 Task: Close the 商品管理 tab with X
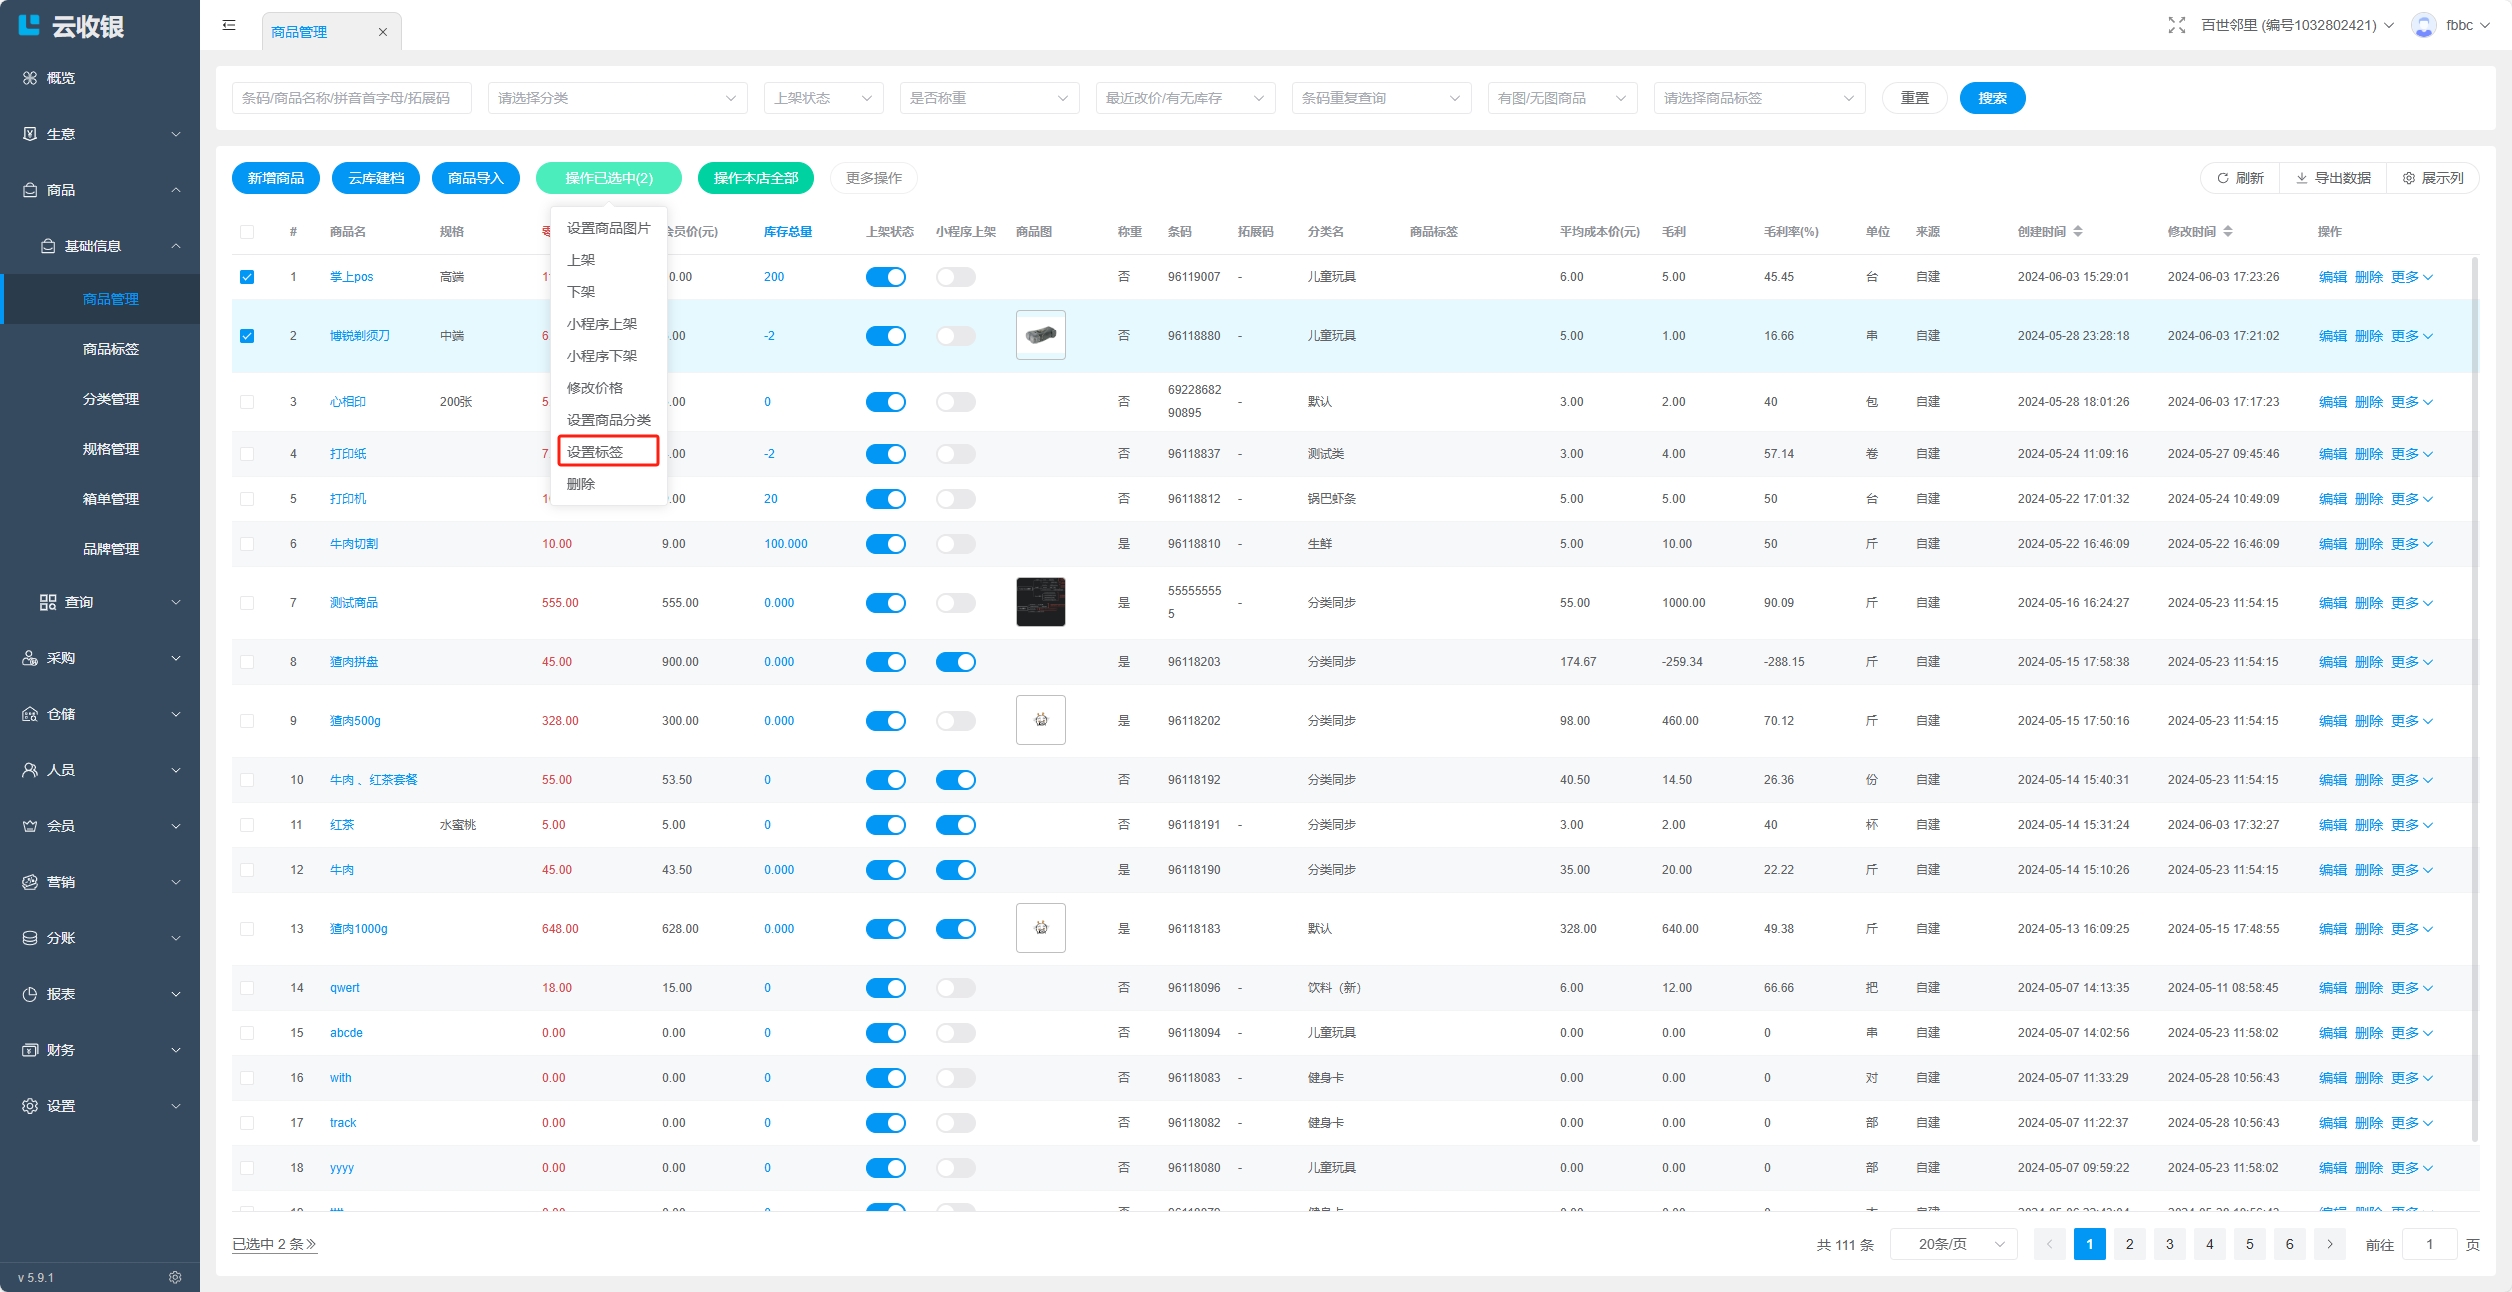(382, 32)
